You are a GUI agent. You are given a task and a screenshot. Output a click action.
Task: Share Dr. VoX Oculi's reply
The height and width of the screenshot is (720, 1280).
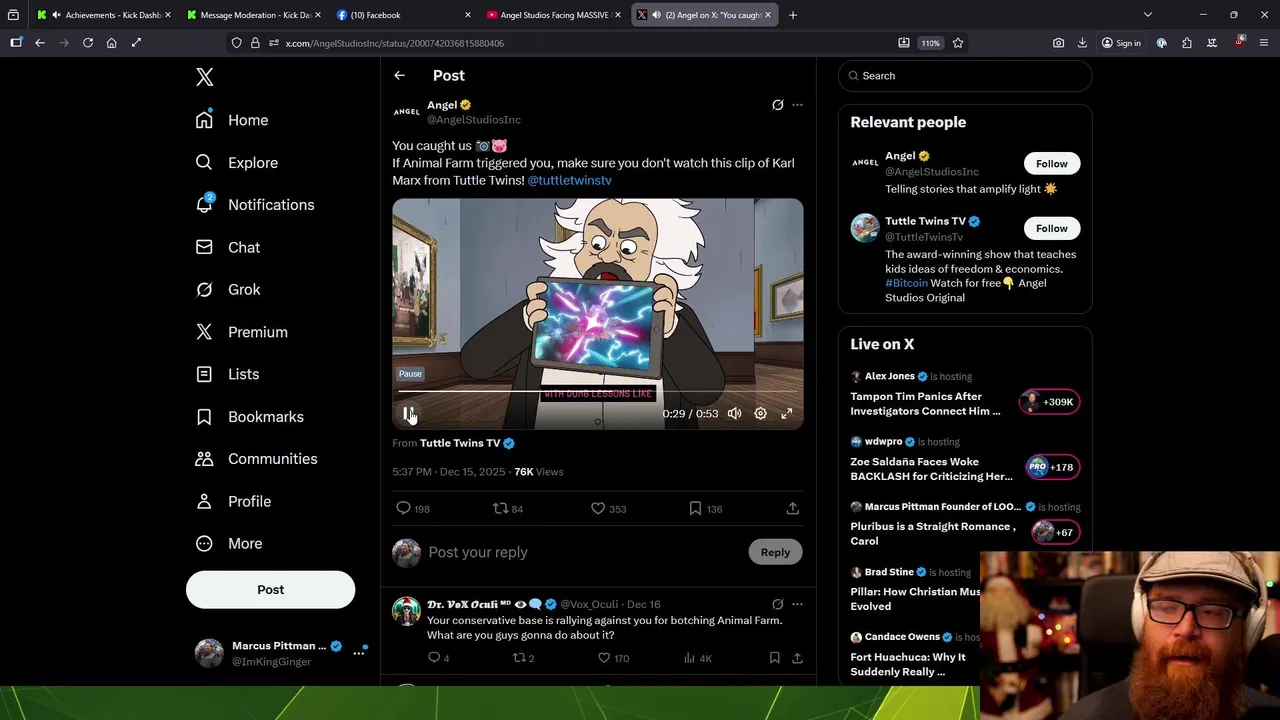click(797, 658)
